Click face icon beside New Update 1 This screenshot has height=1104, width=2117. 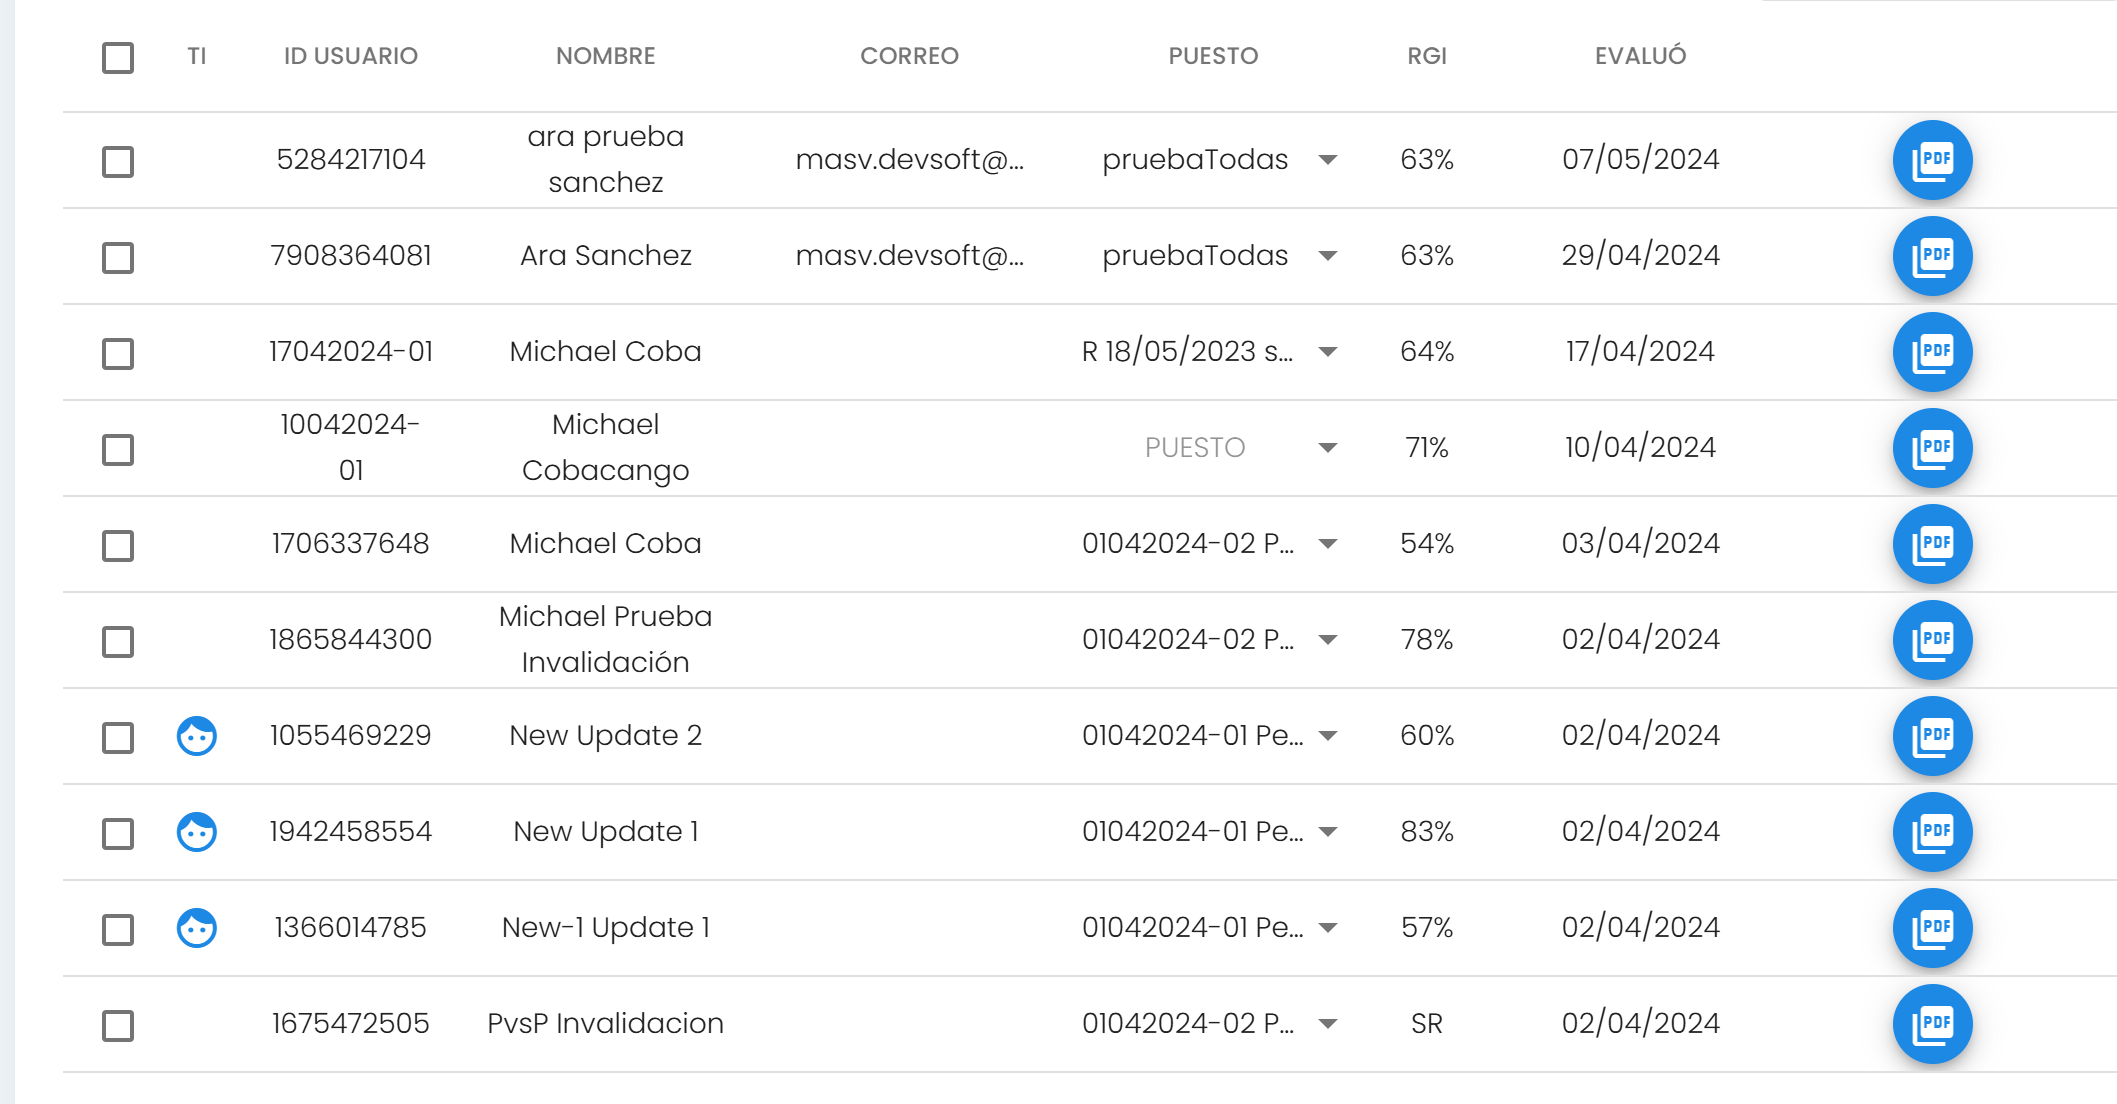click(x=197, y=832)
